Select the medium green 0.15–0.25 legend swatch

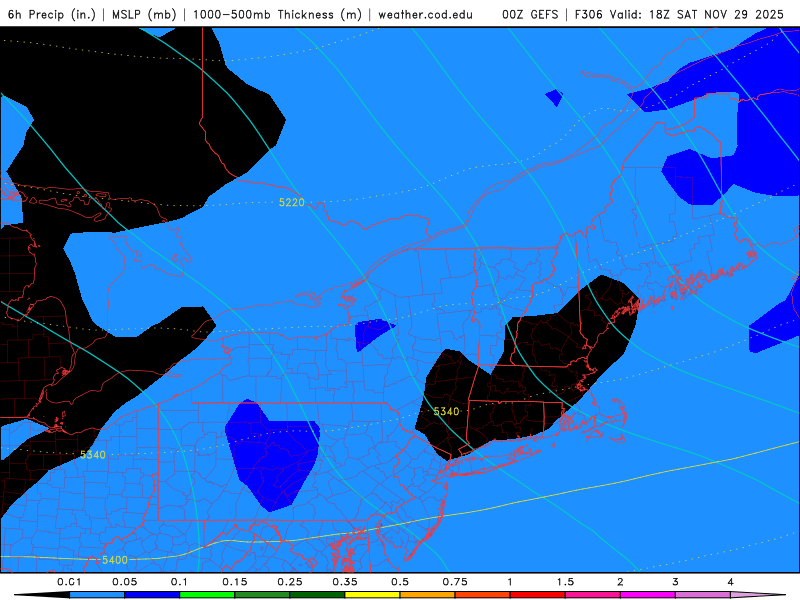262,595
